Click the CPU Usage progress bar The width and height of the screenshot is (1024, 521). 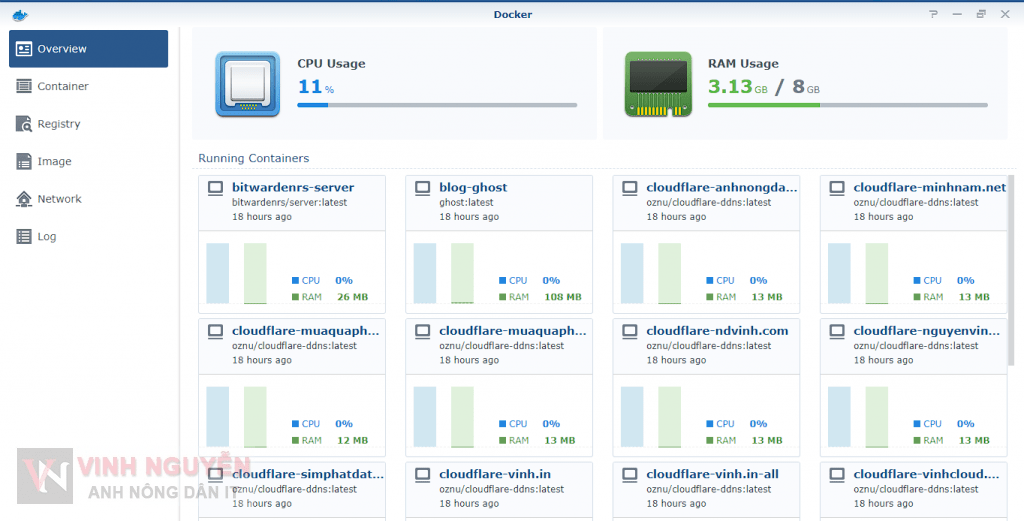437,105
